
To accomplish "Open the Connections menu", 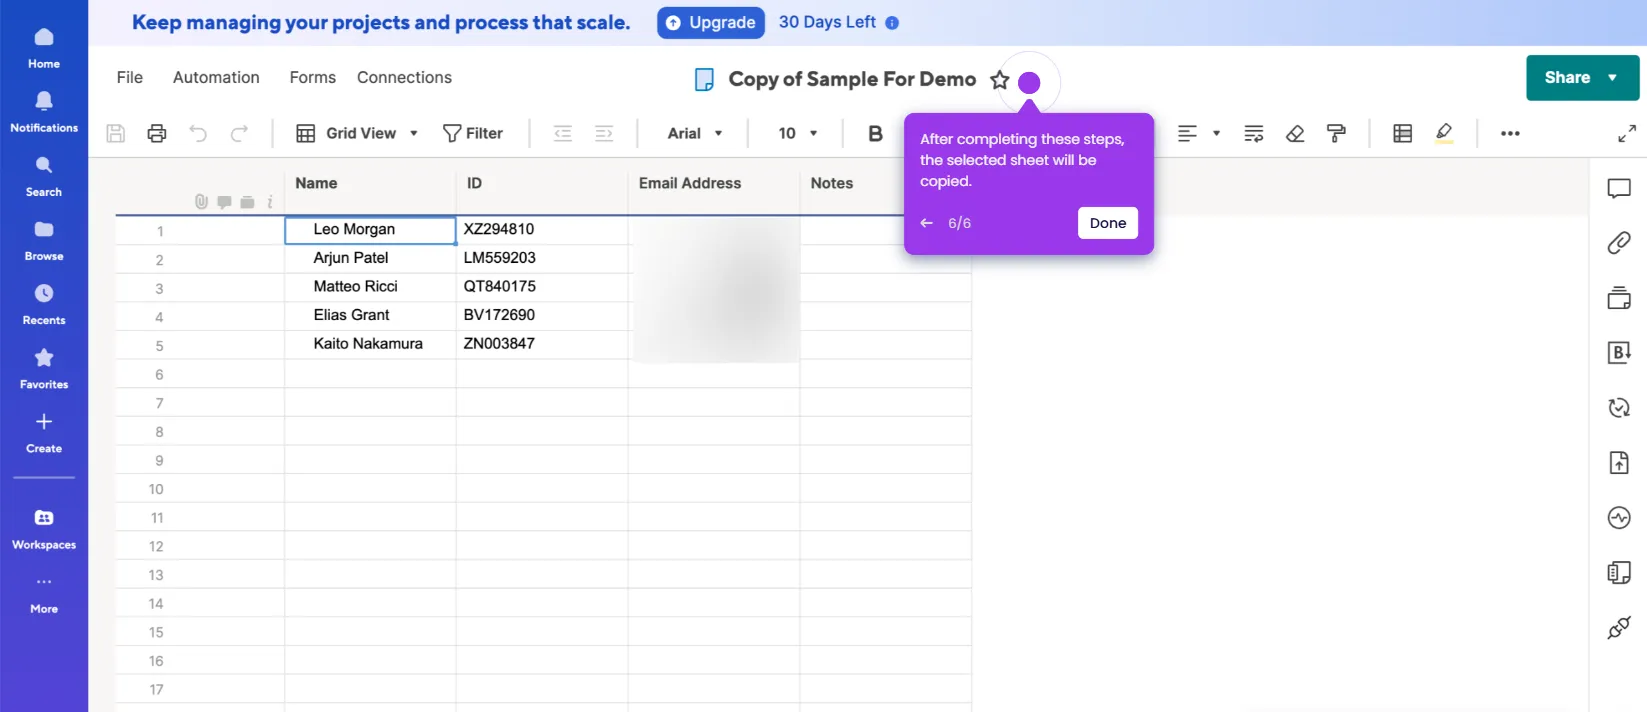I will click(404, 78).
